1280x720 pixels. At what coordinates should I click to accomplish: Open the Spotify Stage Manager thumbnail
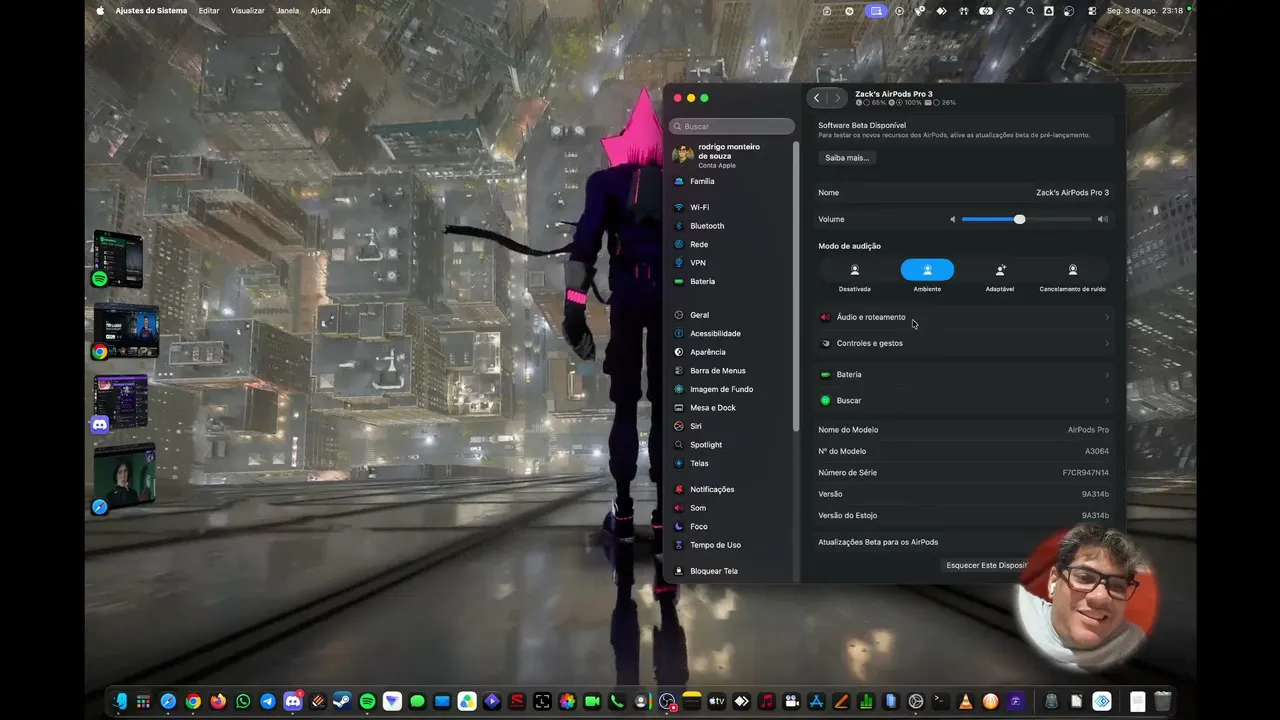[x=118, y=258]
